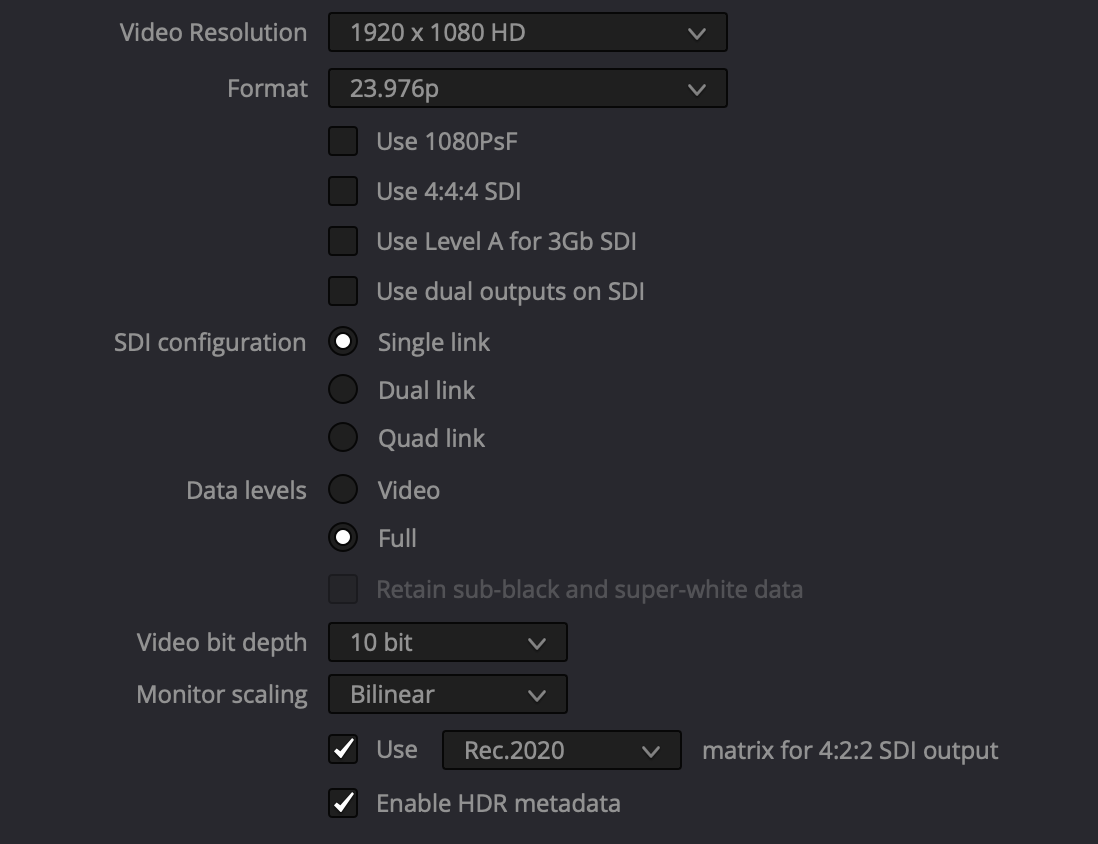
Task: Select Single link SDI configuration
Action: click(x=343, y=342)
